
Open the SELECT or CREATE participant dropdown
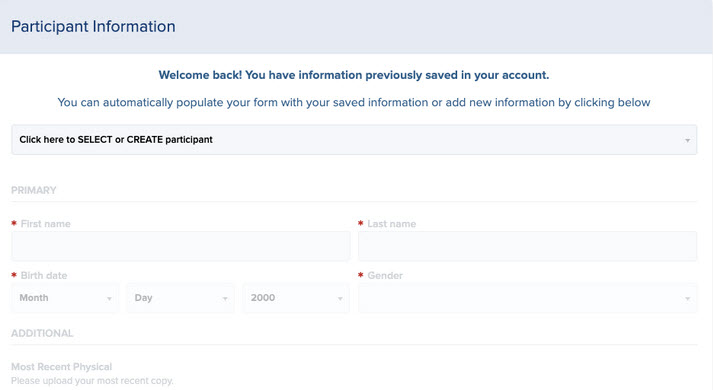click(x=354, y=140)
